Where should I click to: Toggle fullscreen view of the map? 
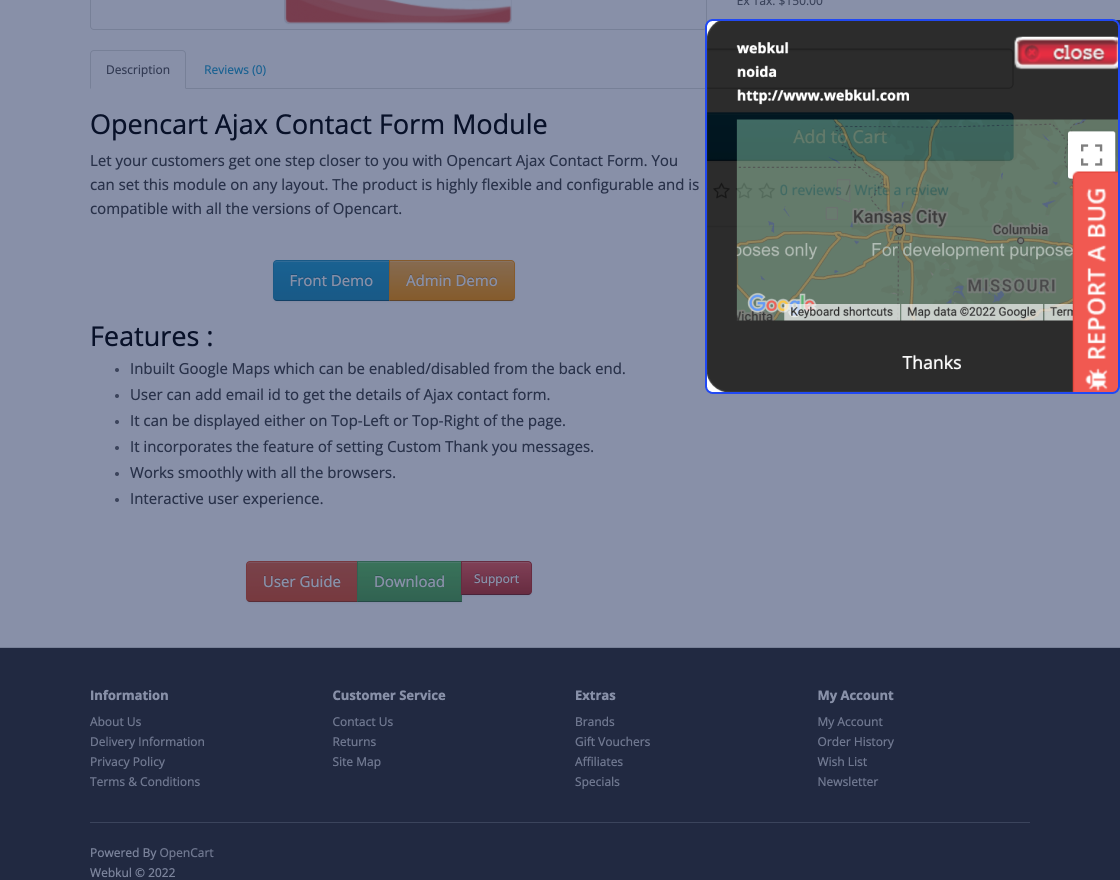pos(1091,154)
